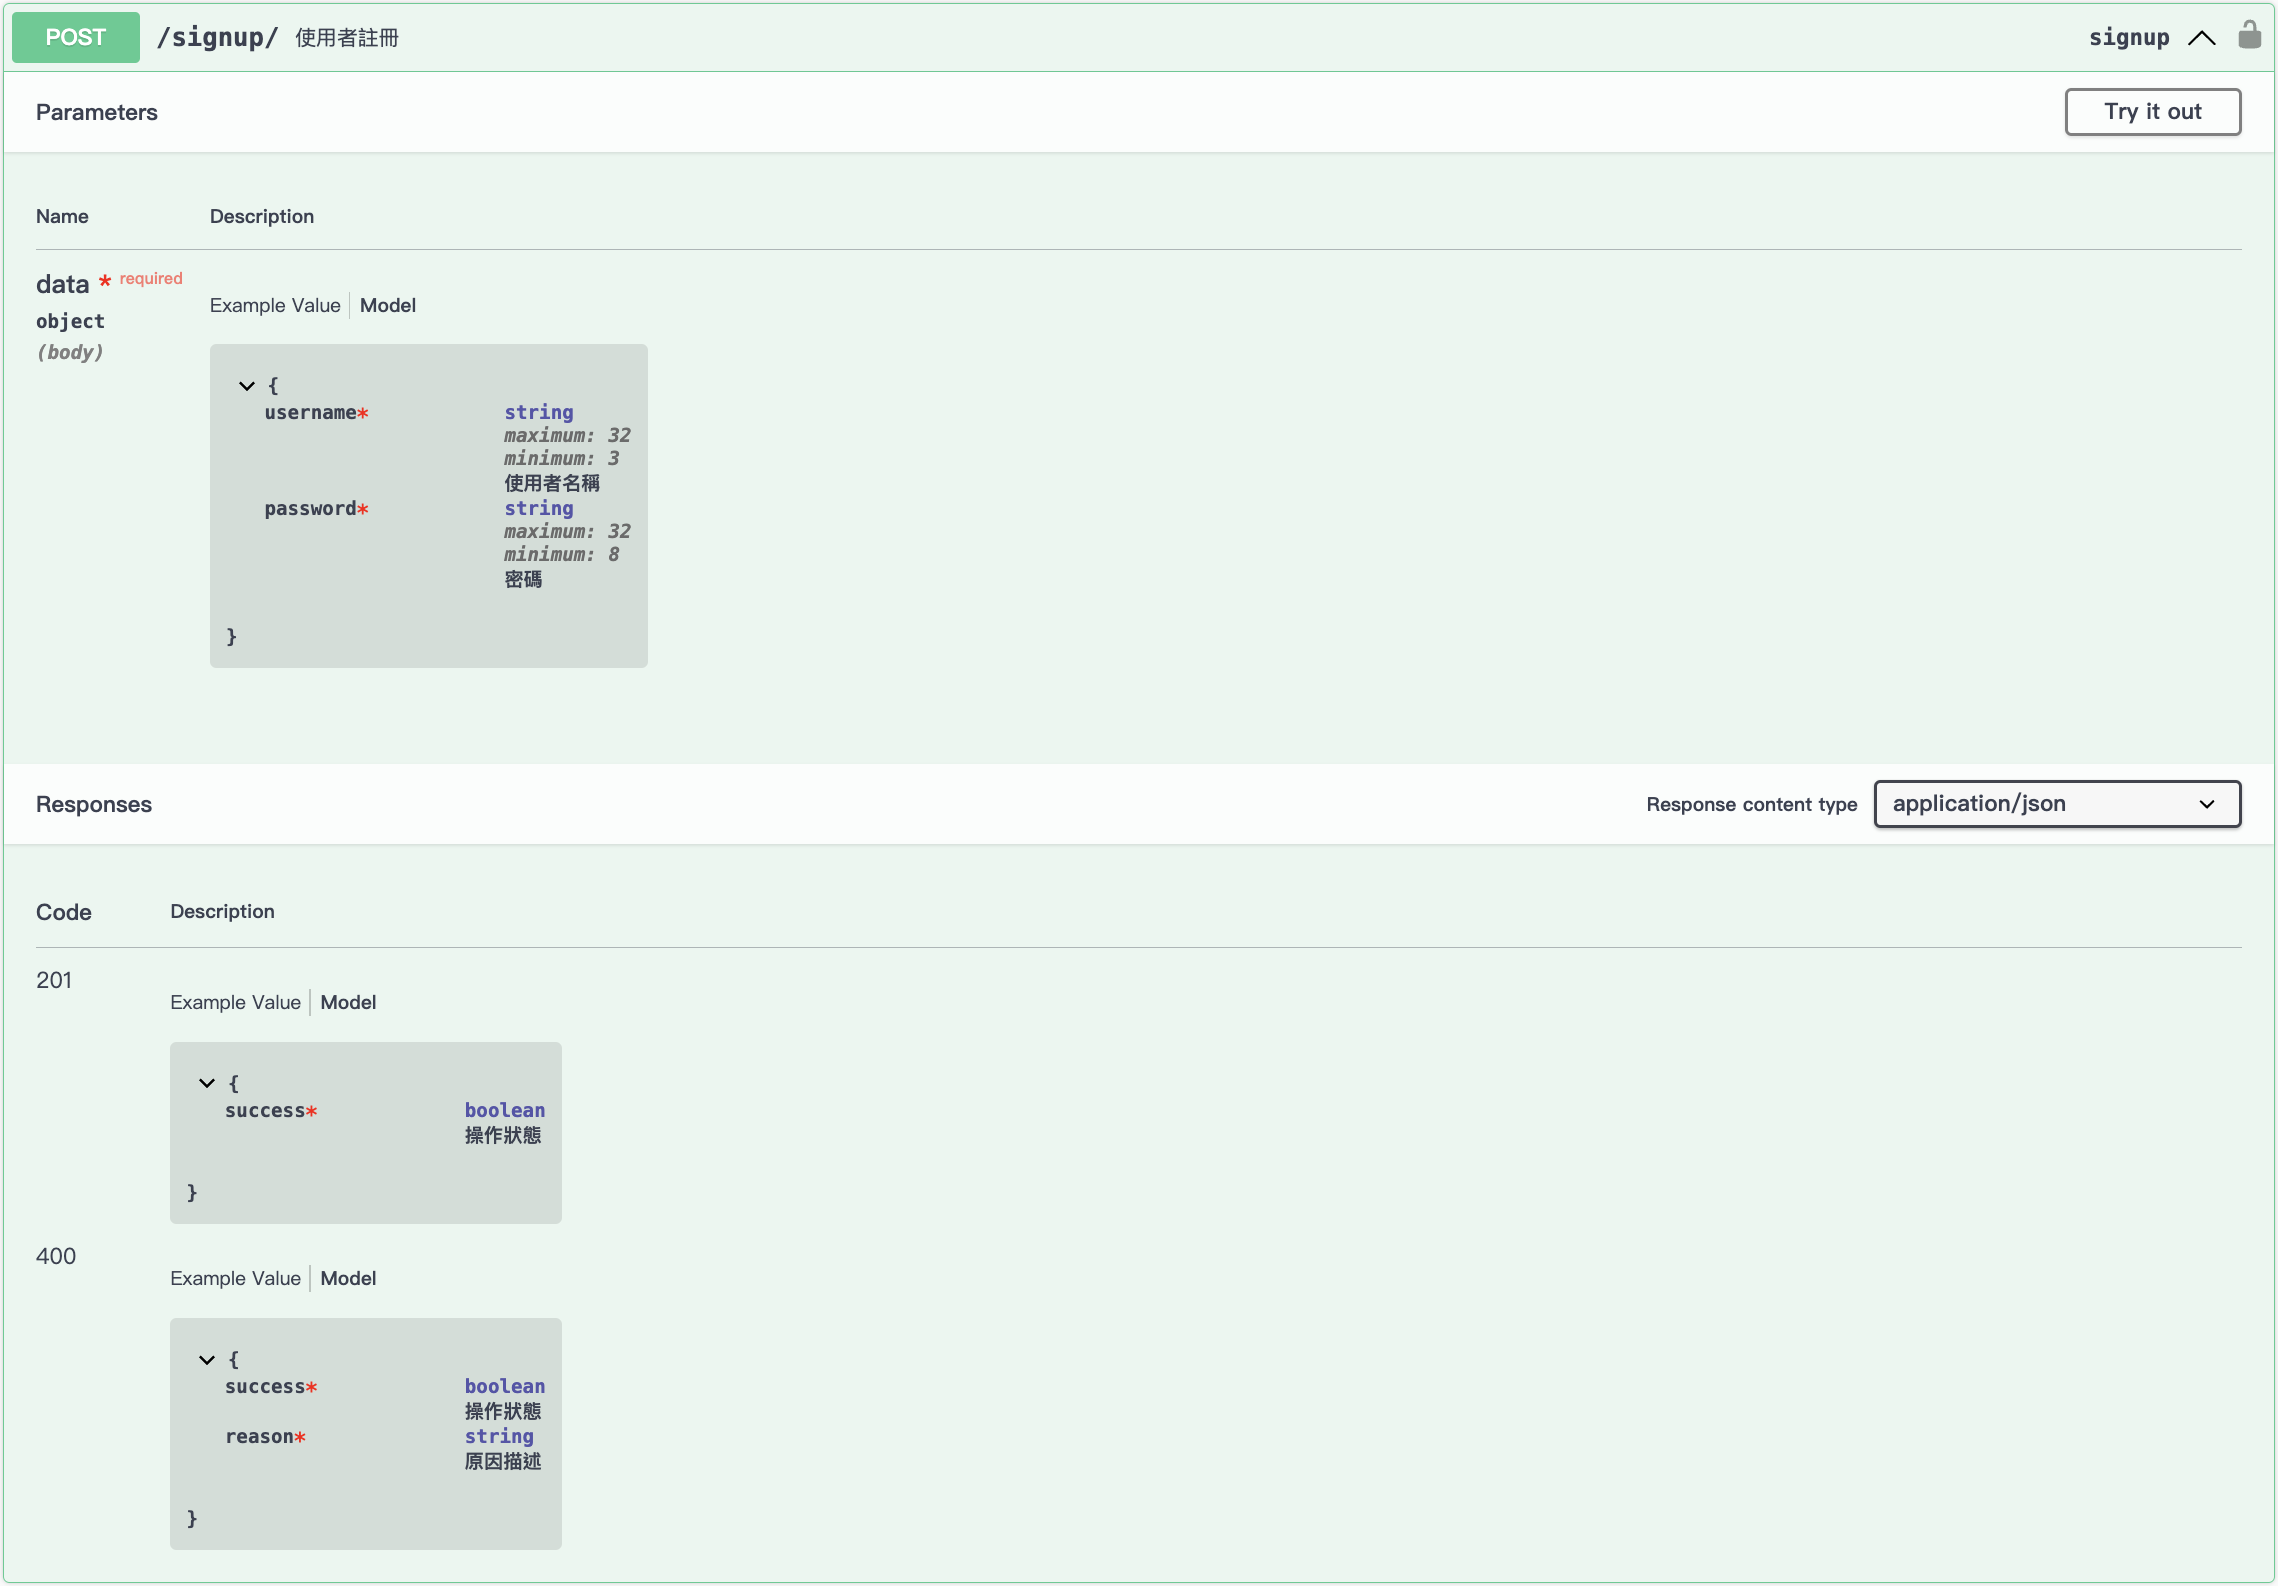Click the username property in model
The image size is (2278, 1586).
pyautogui.click(x=310, y=412)
